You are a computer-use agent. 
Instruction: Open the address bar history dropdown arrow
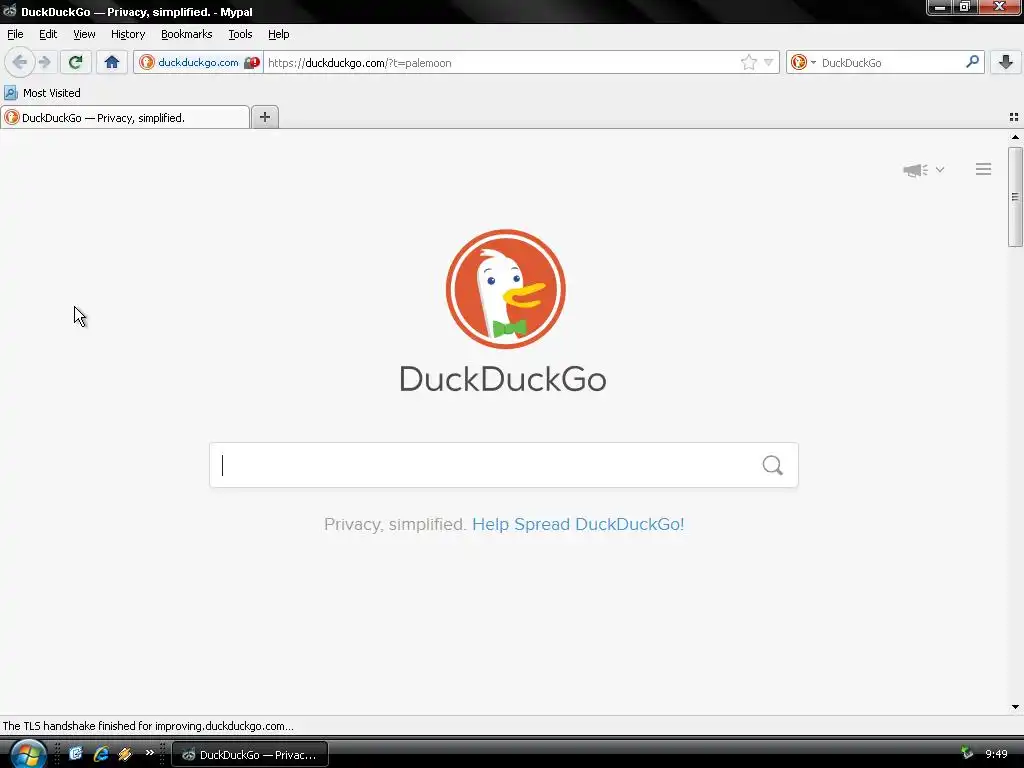pyautogui.click(x=769, y=63)
